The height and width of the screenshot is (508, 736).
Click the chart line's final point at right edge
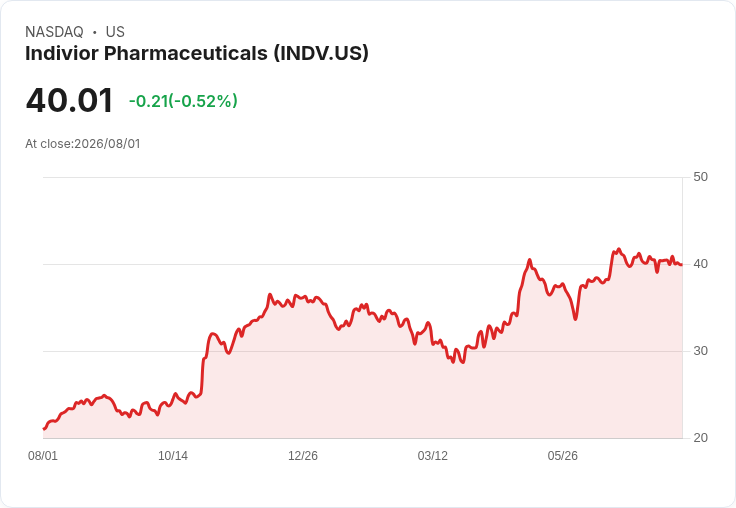click(x=682, y=265)
